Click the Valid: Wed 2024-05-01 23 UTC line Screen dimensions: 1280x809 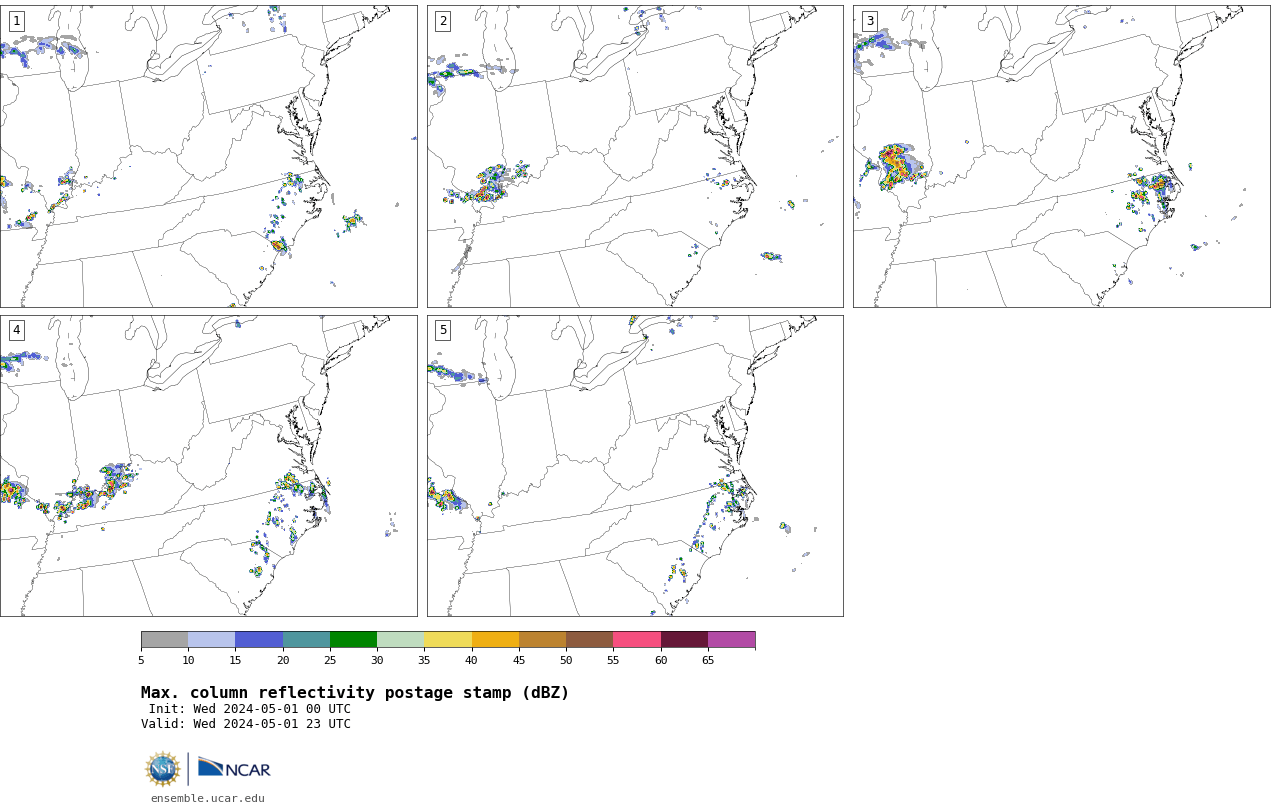point(246,724)
